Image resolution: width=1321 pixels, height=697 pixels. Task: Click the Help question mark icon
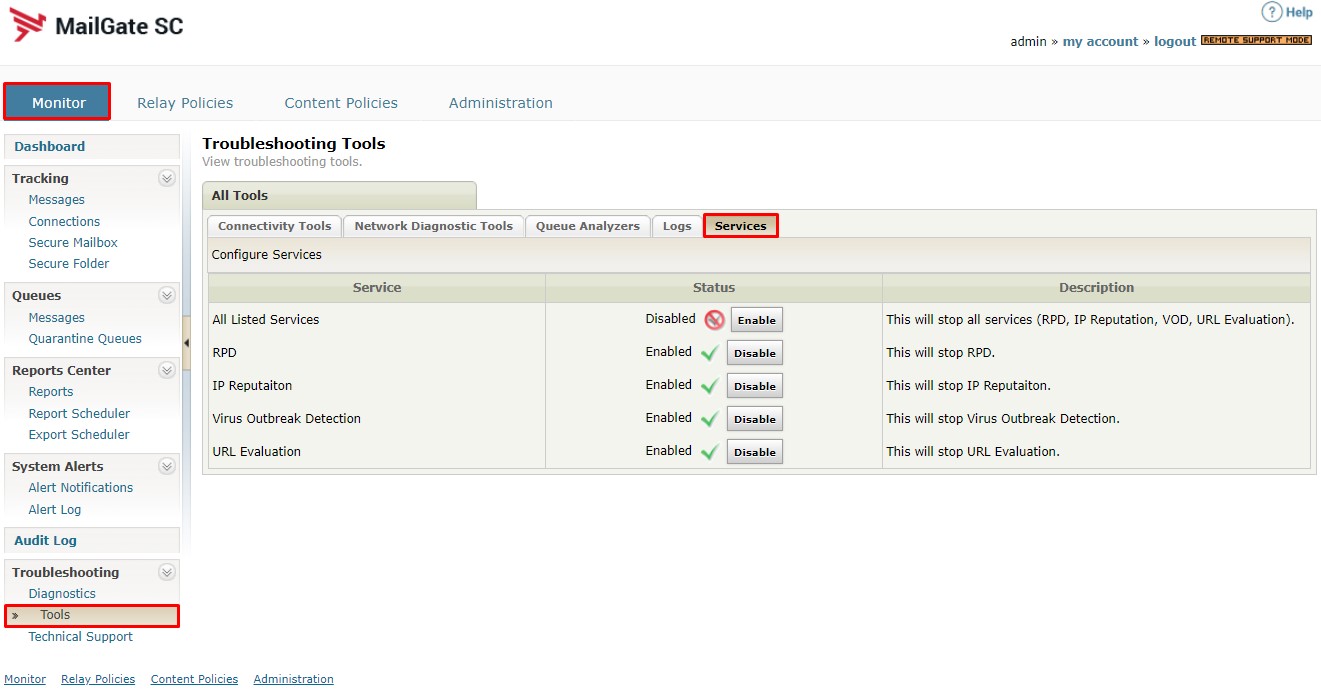(1271, 12)
